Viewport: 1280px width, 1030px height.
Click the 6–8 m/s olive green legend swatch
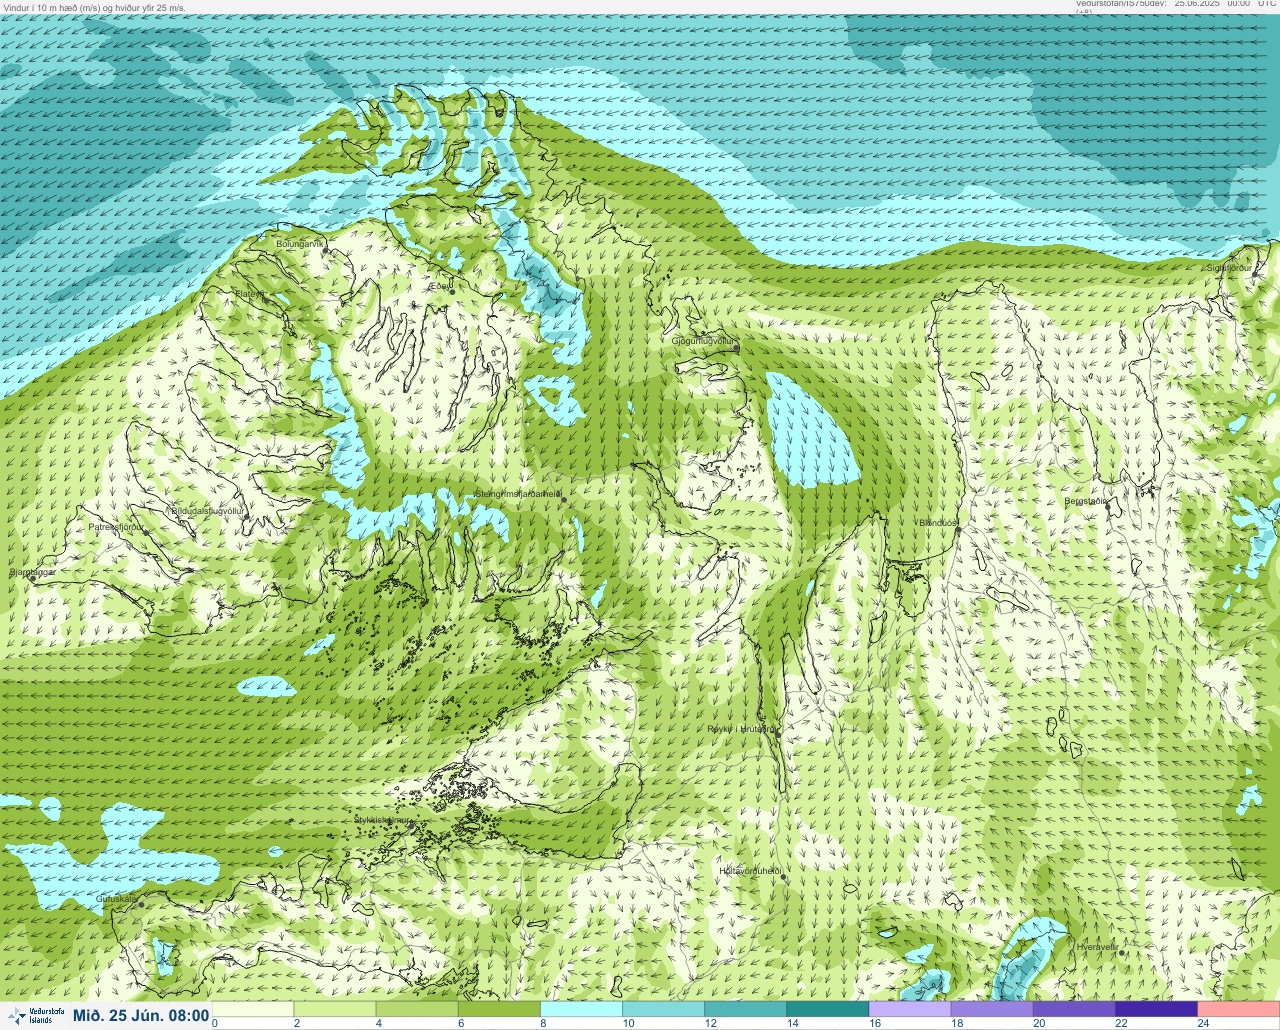coord(500,1009)
